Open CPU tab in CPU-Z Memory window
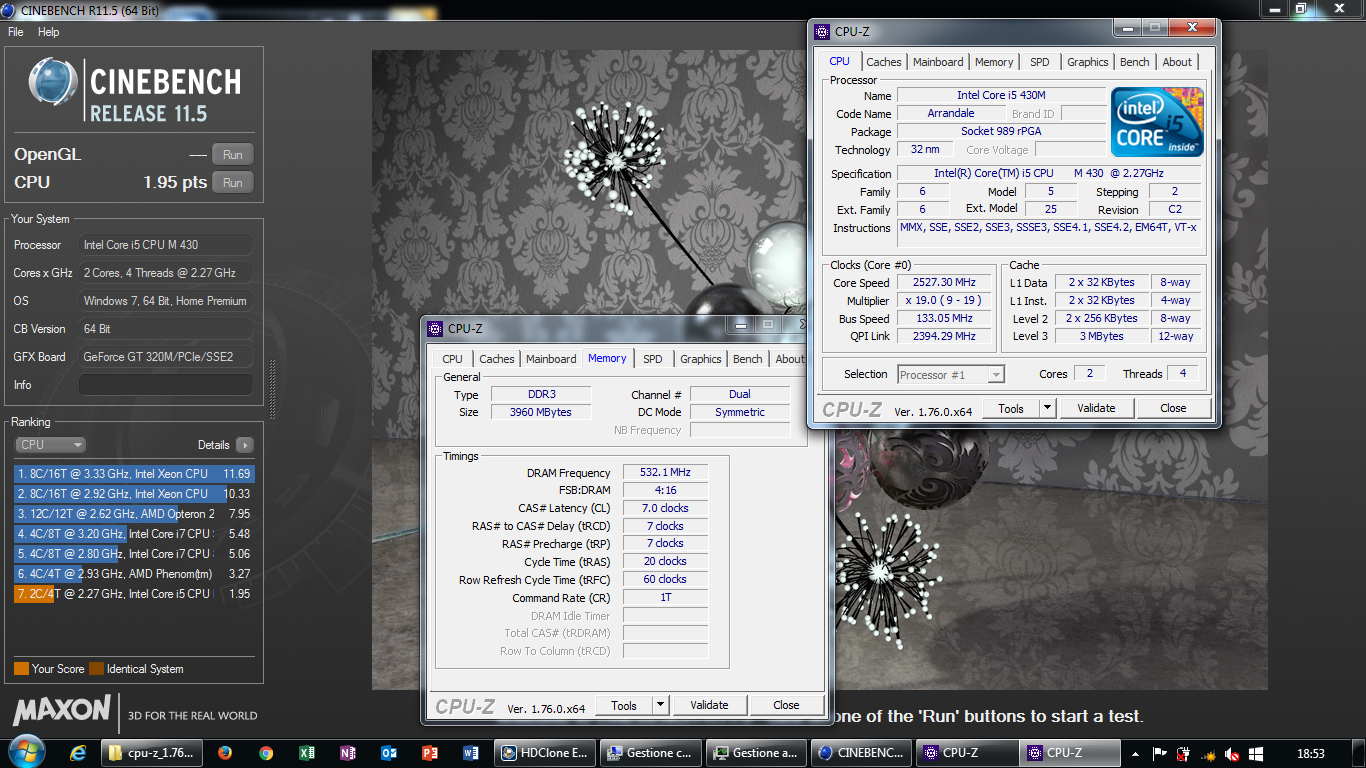 pyautogui.click(x=453, y=359)
